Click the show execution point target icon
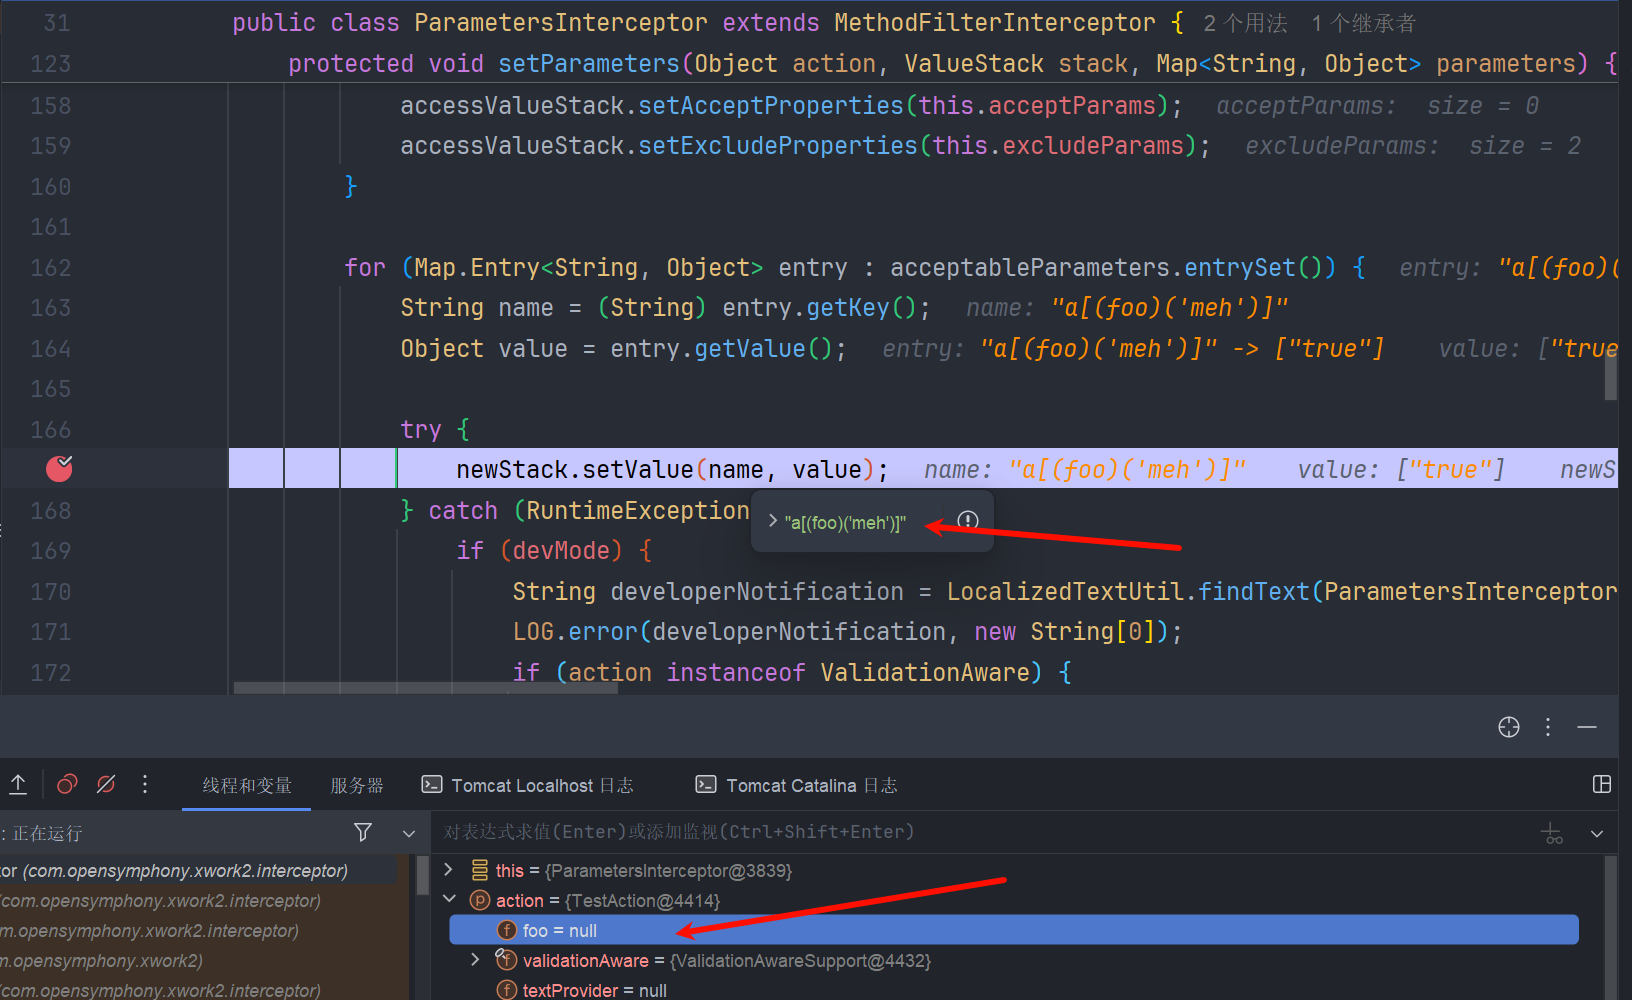 1509,727
